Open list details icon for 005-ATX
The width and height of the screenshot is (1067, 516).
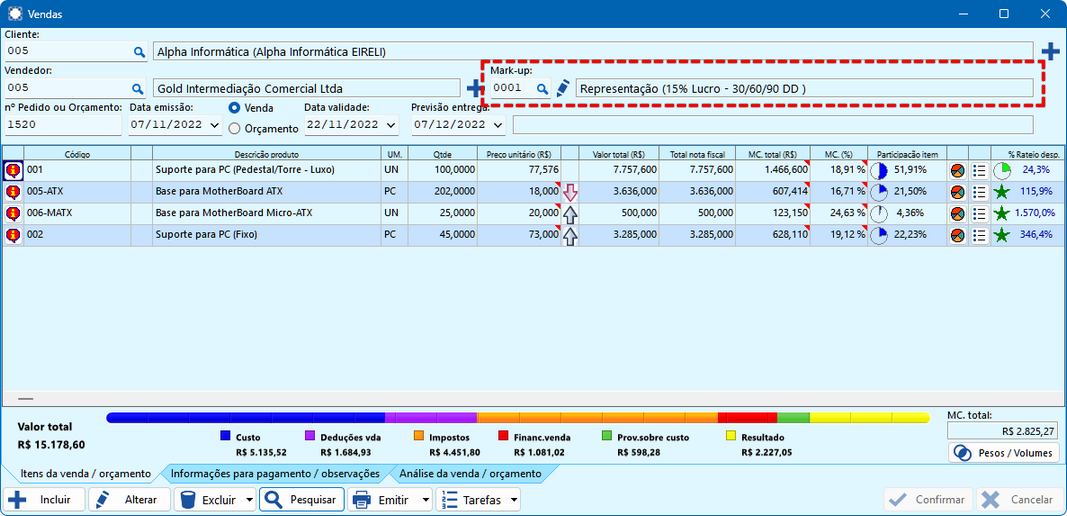(979, 192)
